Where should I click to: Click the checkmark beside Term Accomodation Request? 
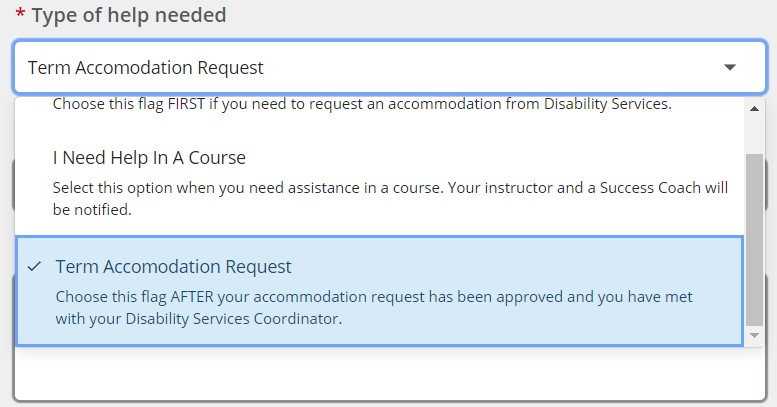click(35, 267)
